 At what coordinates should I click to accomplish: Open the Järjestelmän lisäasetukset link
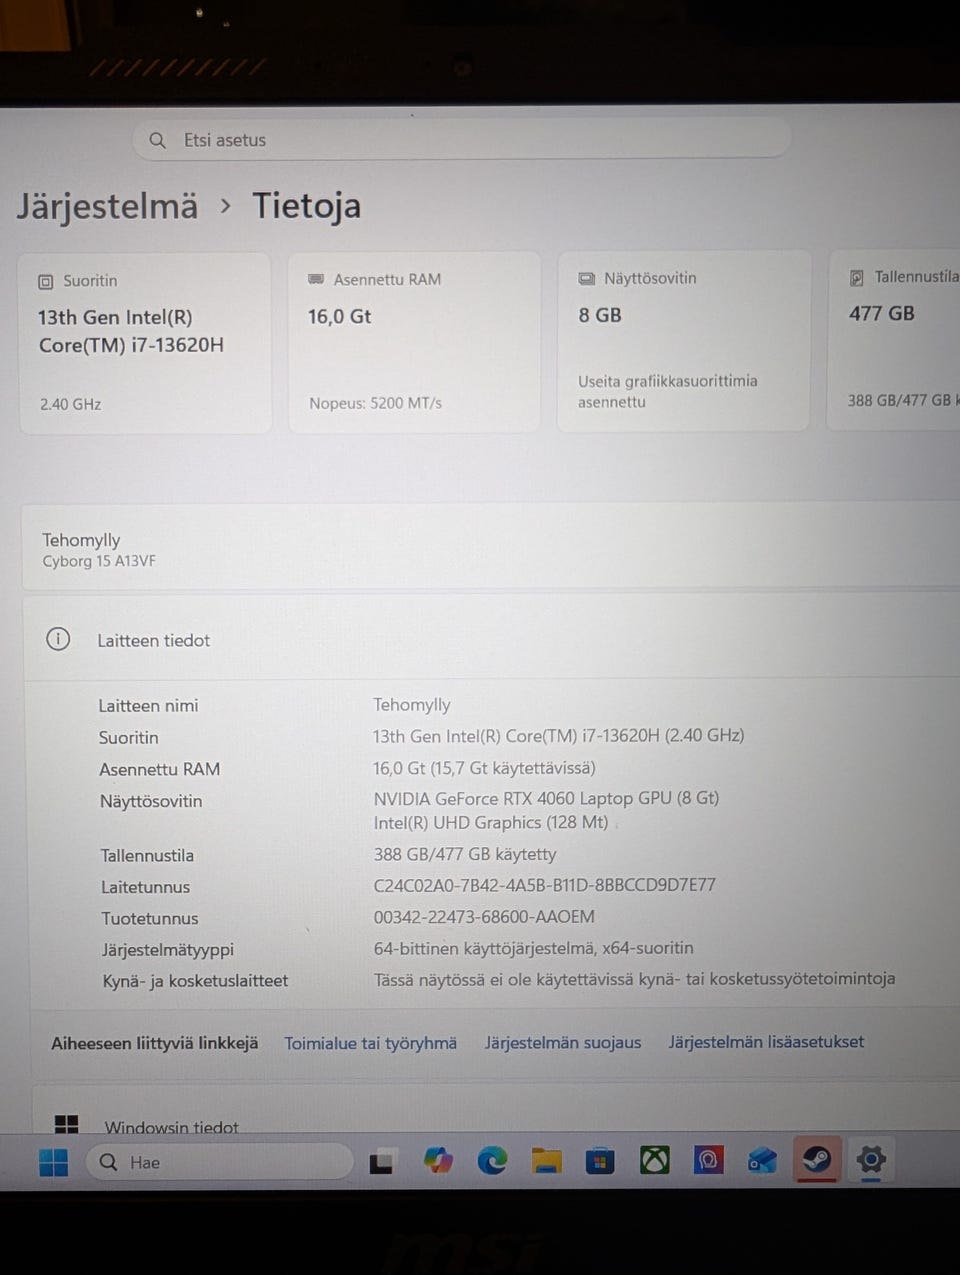766,1041
